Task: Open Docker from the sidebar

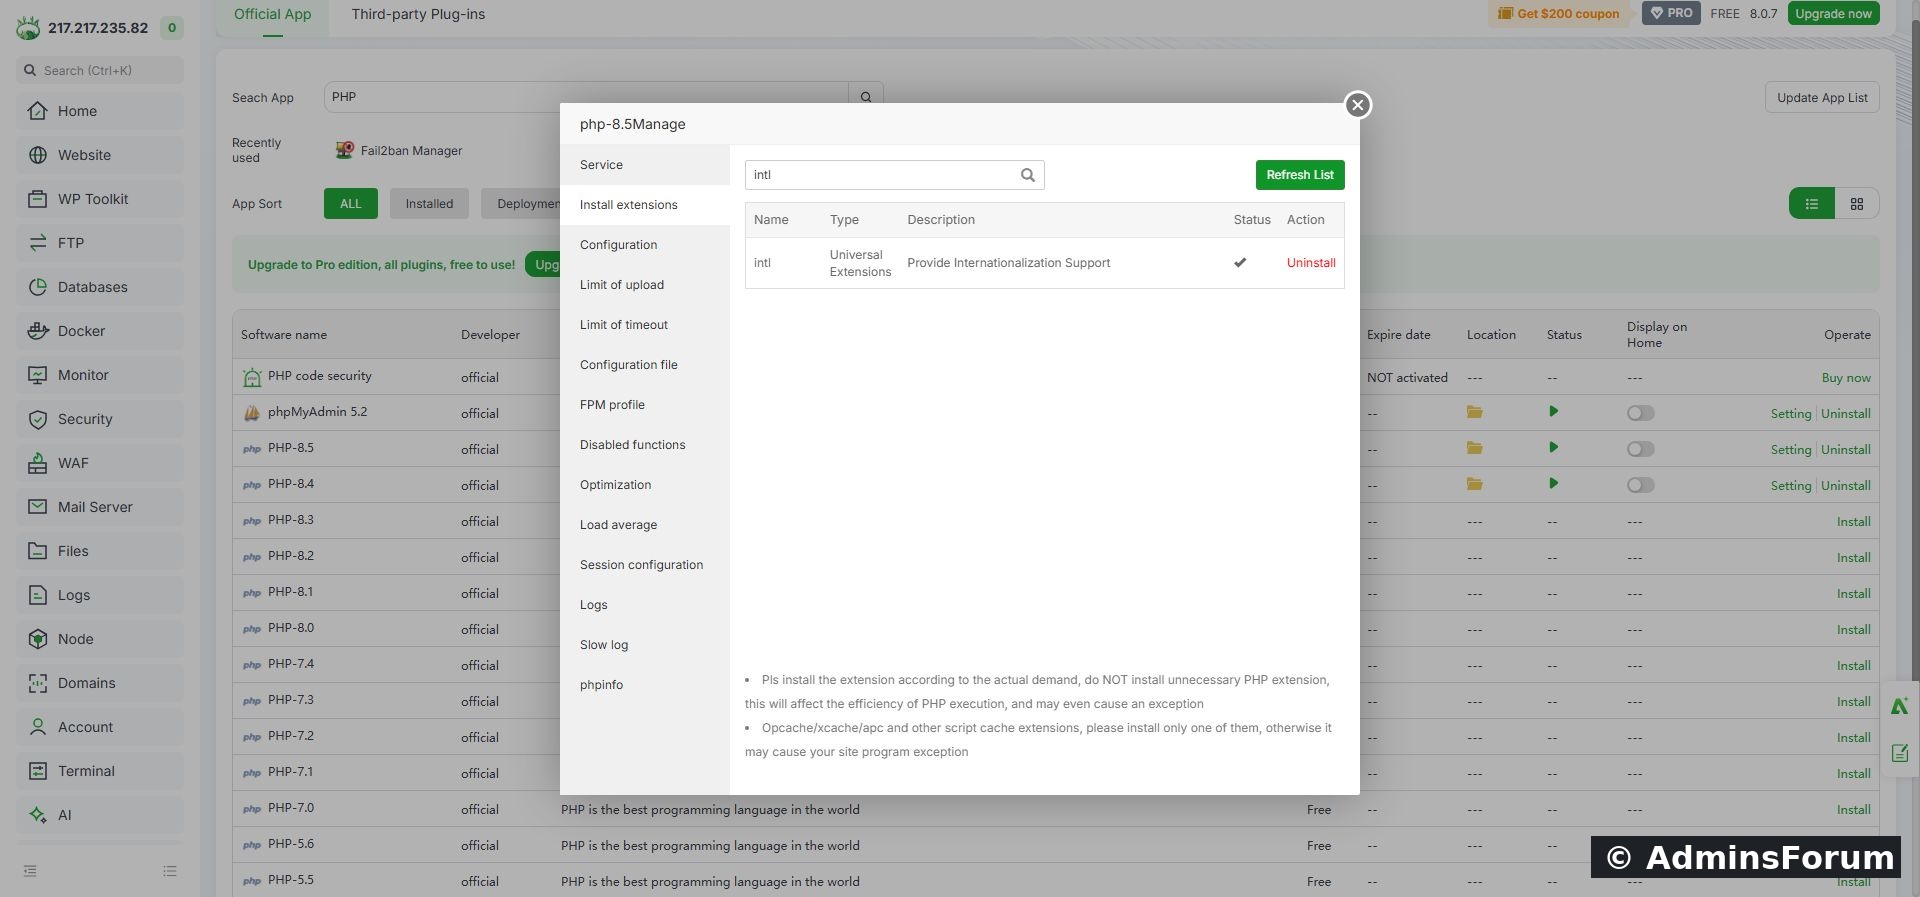Action: click(x=100, y=331)
